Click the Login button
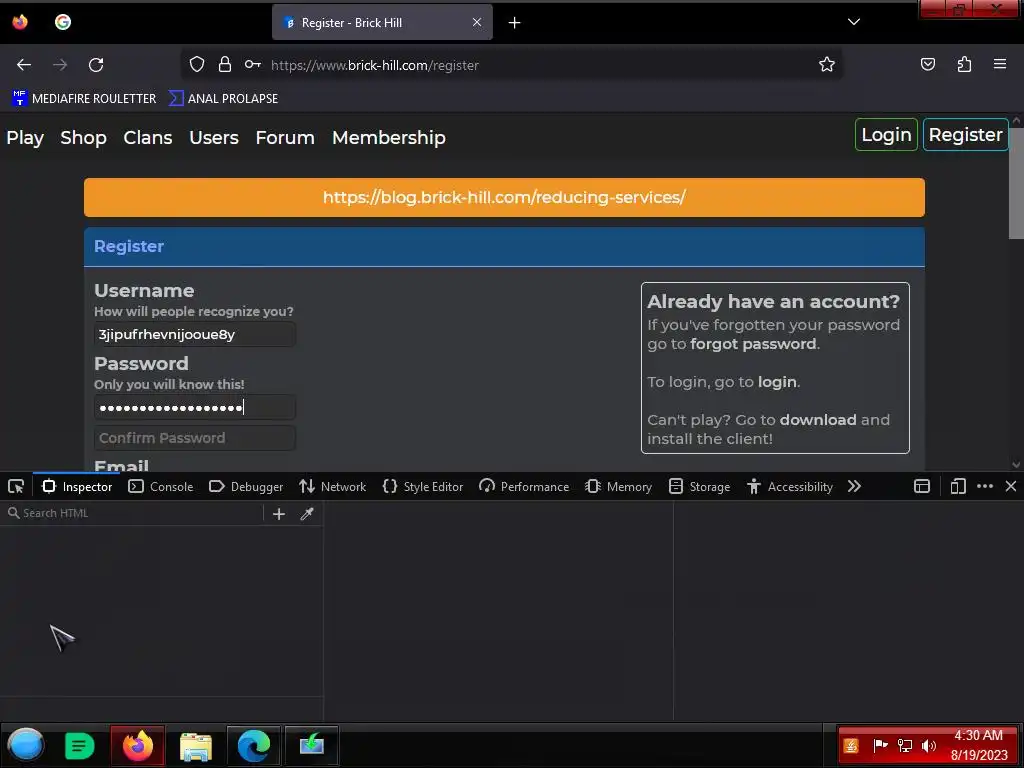Screen dimensions: 1024x768 point(886,135)
